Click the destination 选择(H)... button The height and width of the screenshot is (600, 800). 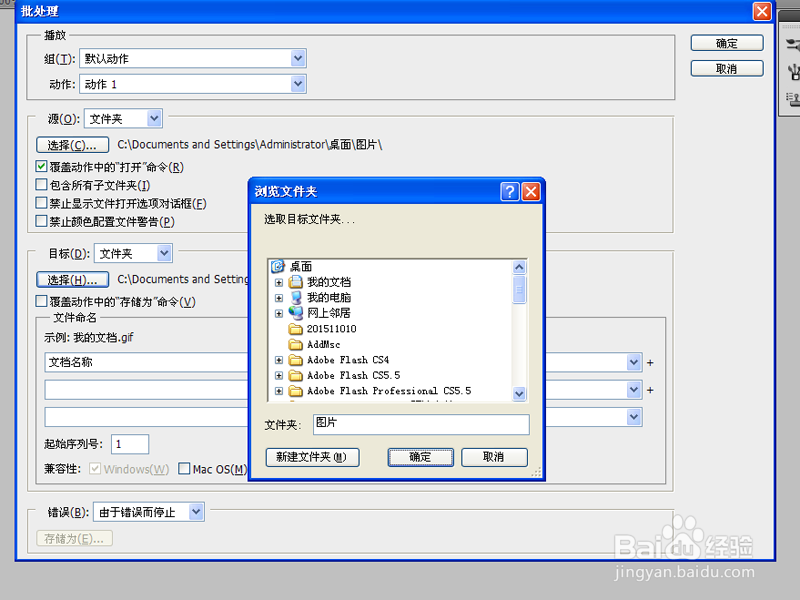click(72, 280)
